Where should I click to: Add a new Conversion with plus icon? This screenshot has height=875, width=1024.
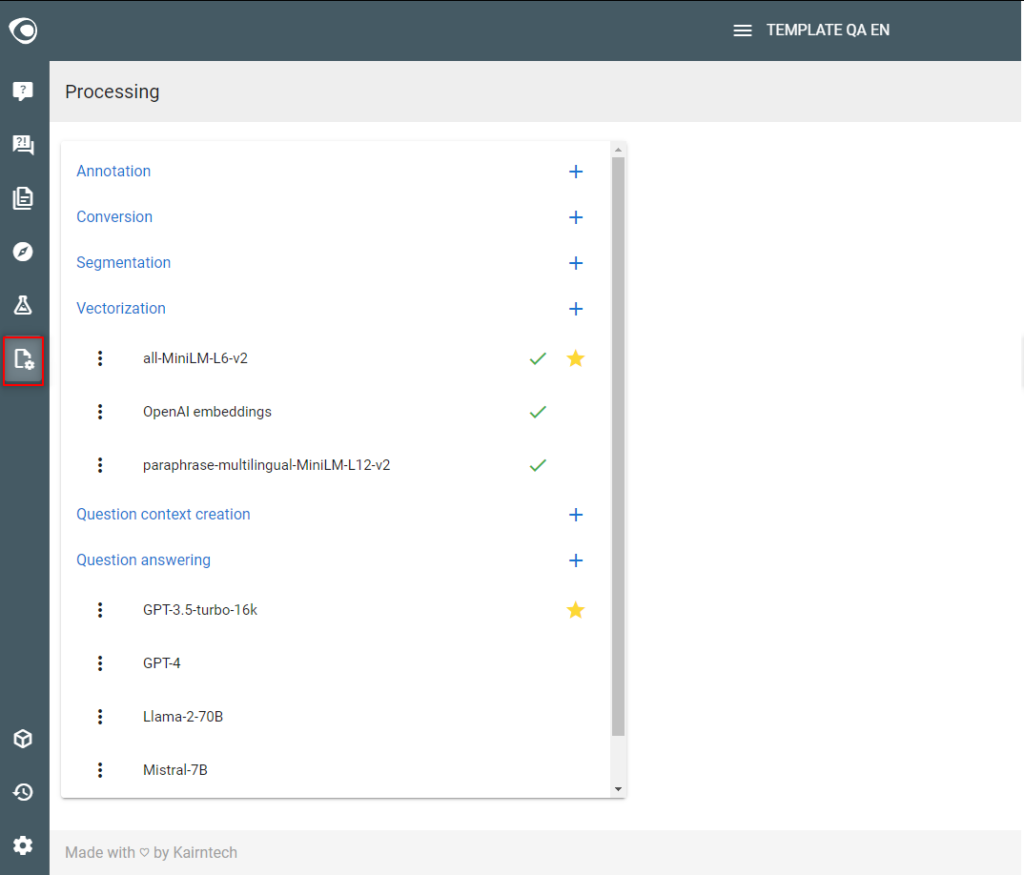[575, 217]
